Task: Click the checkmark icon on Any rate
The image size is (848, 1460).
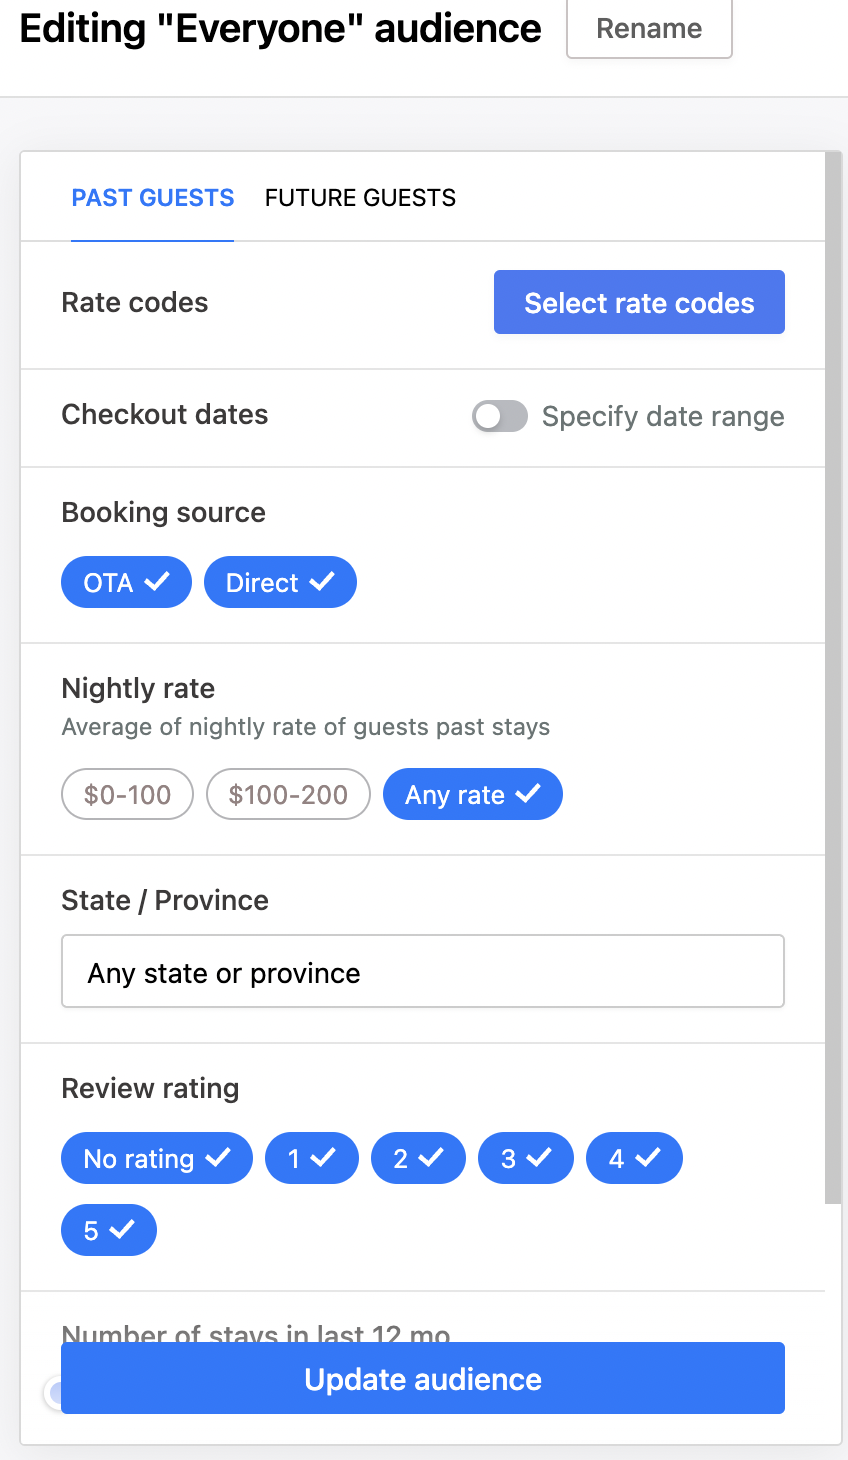Action: (x=528, y=794)
